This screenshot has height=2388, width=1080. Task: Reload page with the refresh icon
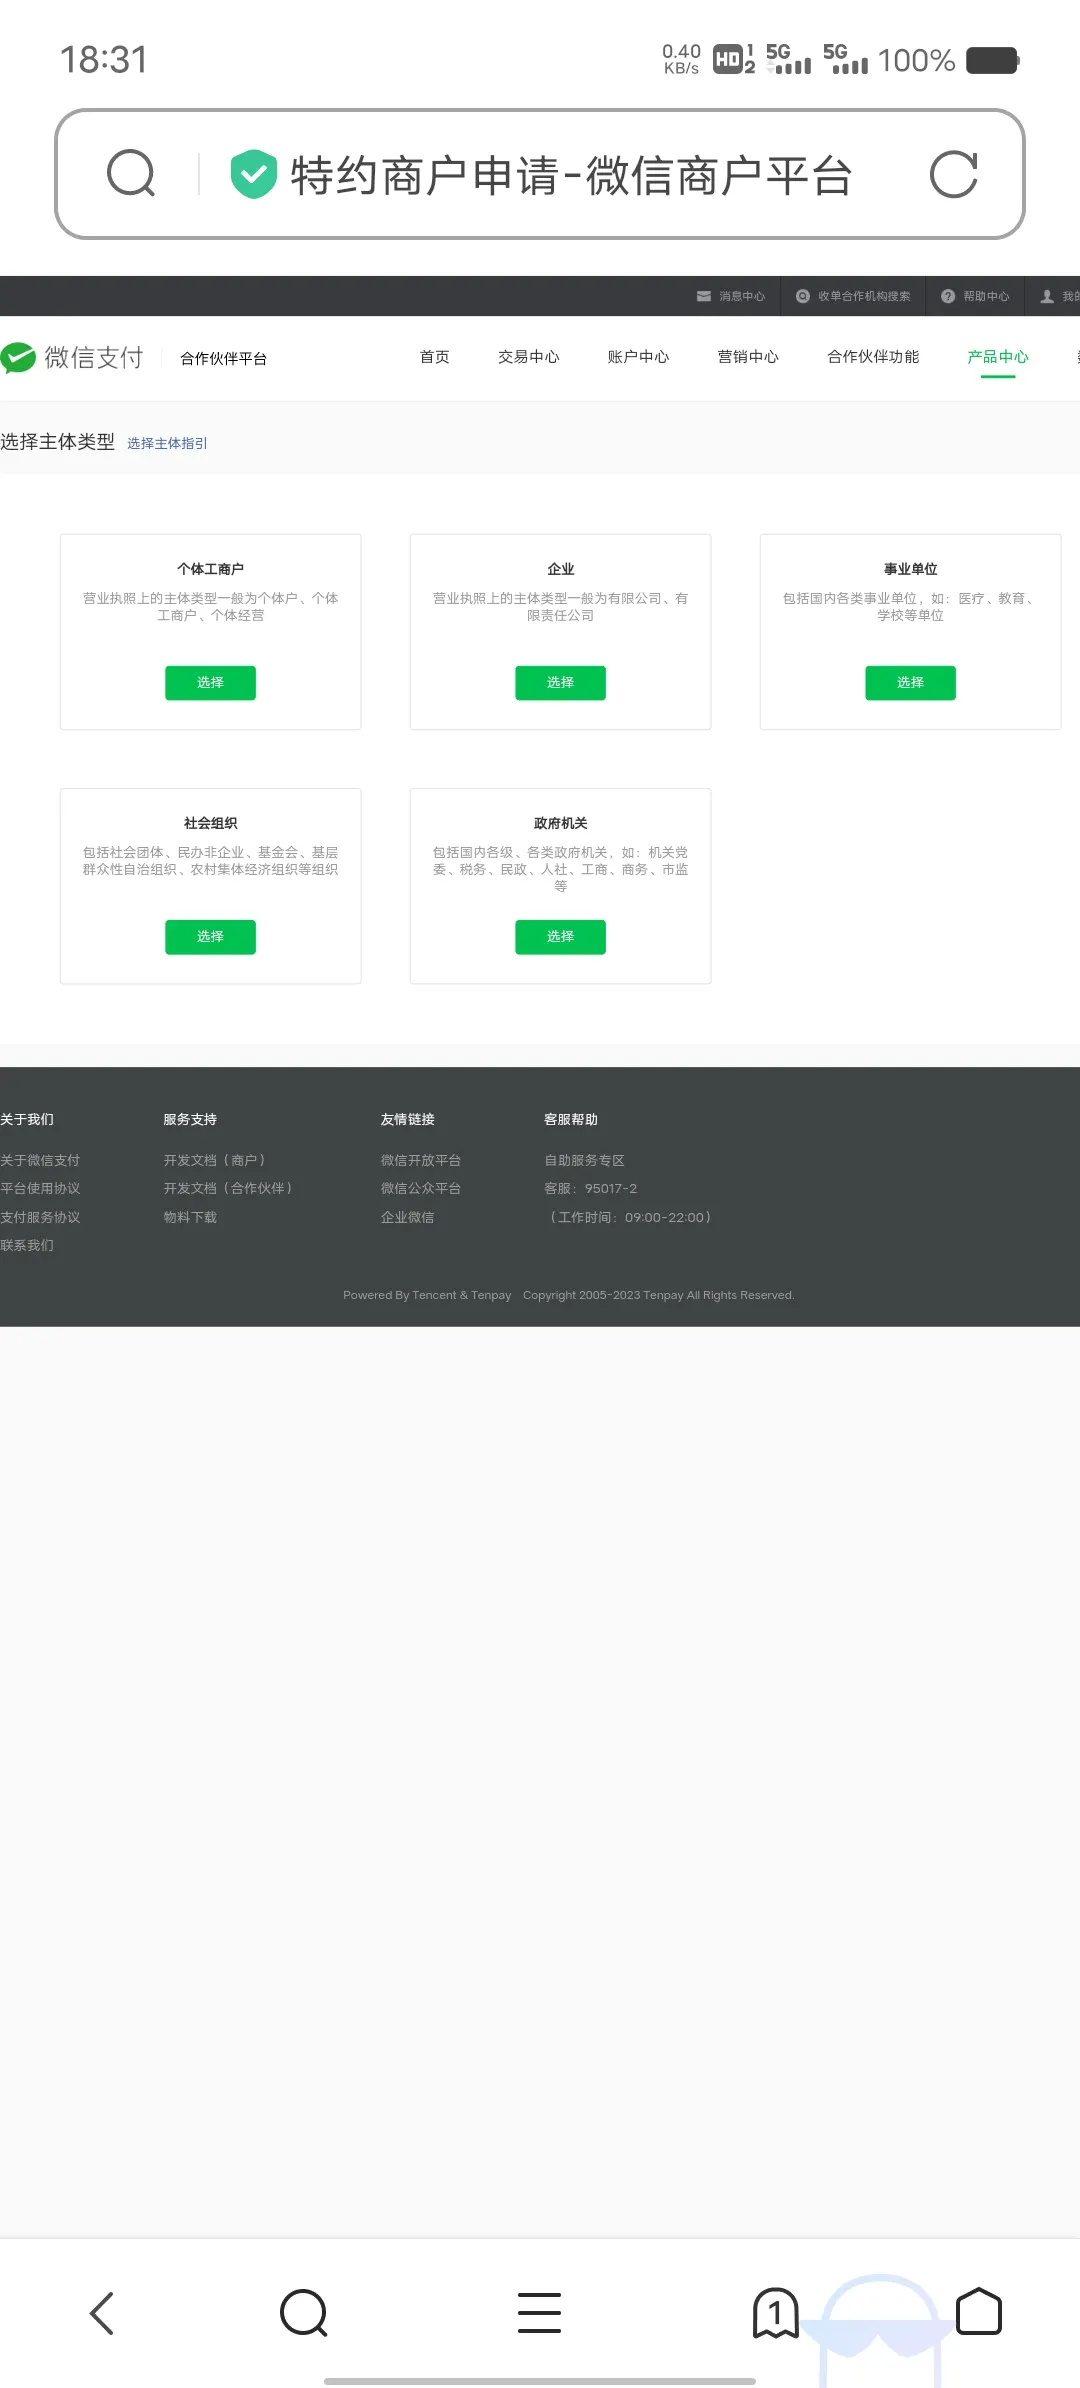pyautogui.click(x=953, y=175)
